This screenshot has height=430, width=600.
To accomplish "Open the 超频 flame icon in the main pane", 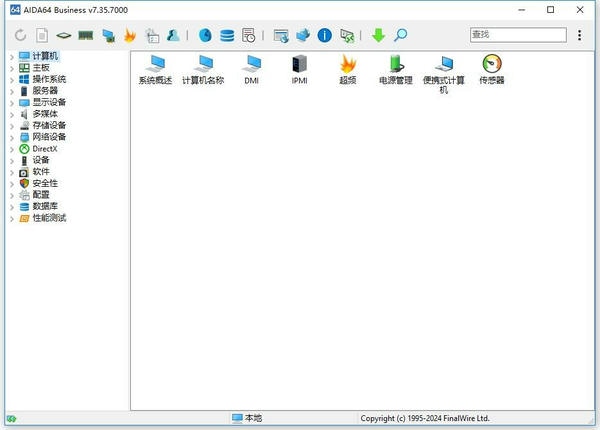I will pyautogui.click(x=348, y=70).
